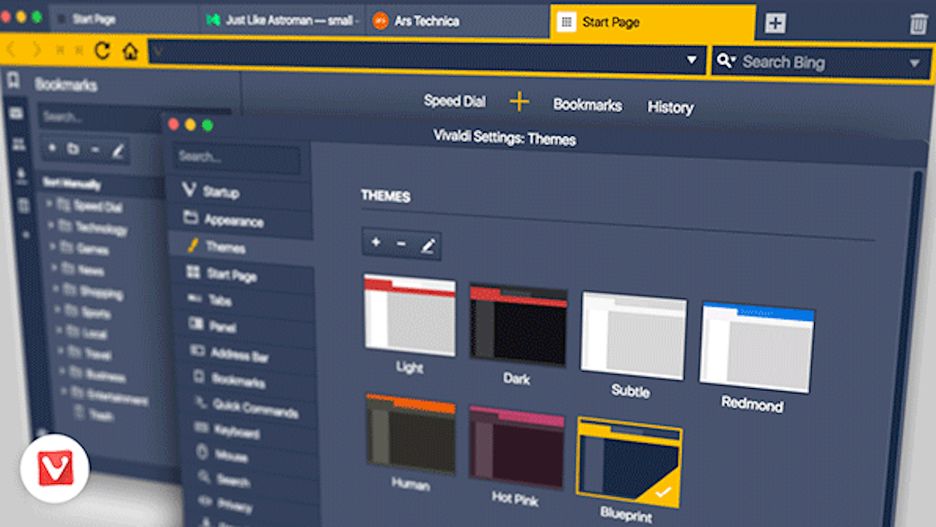This screenshot has width=936, height=527.
Task: Add a new theme with plus icon
Action: (375, 242)
